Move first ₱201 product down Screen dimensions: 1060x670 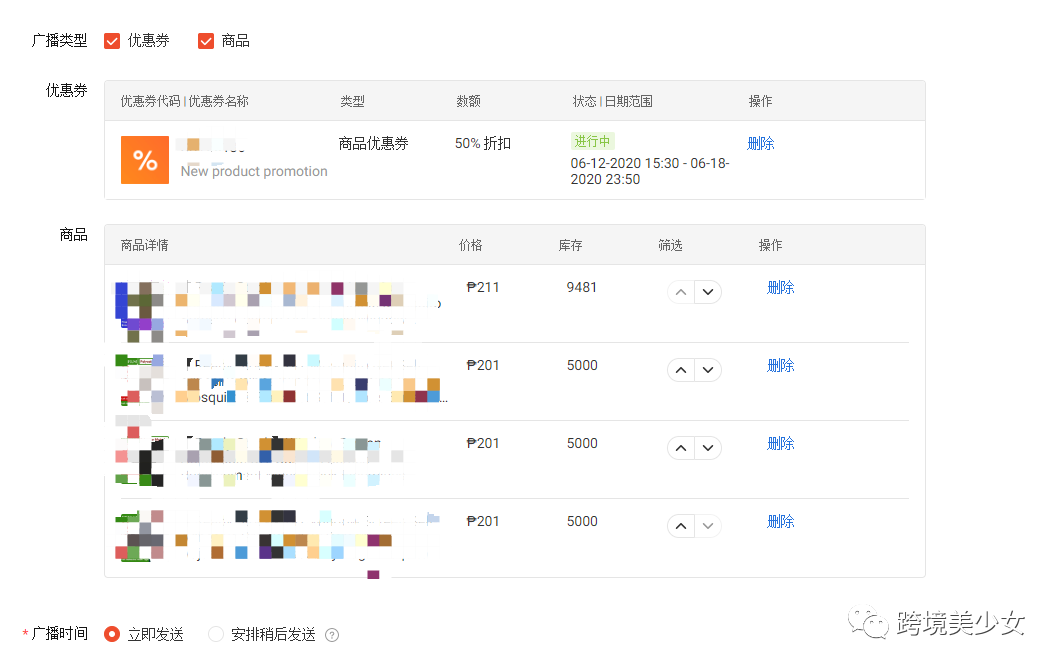pos(708,370)
